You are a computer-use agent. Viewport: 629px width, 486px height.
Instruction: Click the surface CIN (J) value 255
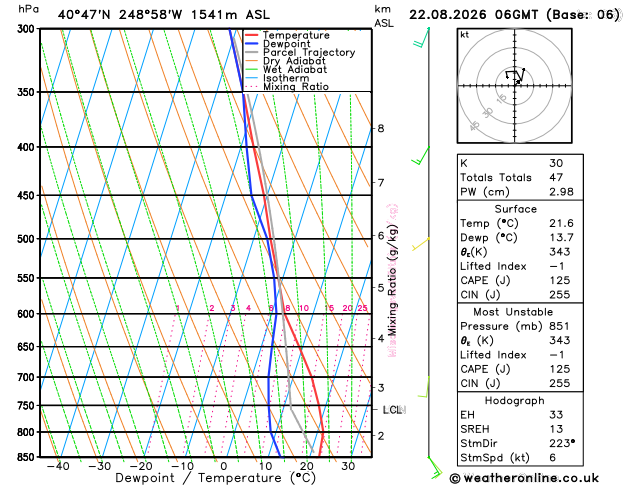pos(559,295)
